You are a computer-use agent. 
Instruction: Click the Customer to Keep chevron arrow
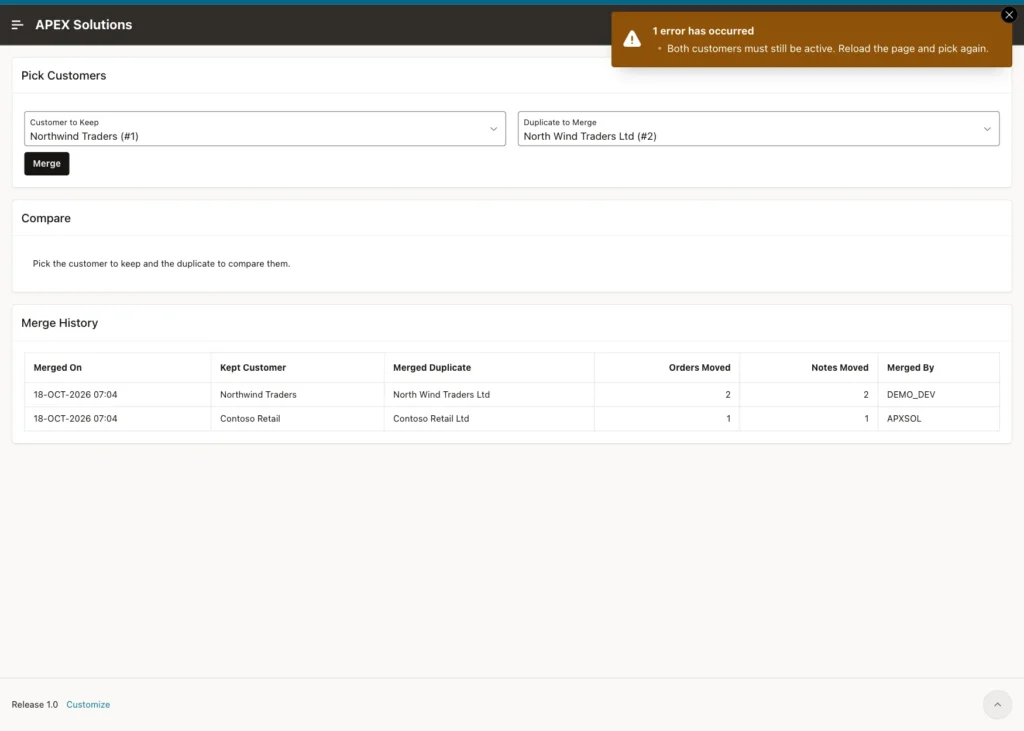[x=494, y=129]
